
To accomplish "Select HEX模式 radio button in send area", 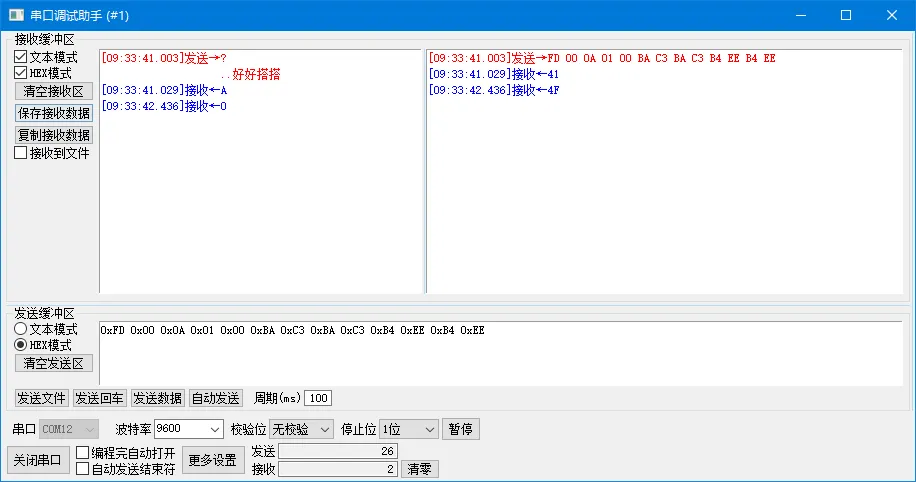I will tap(21, 345).
